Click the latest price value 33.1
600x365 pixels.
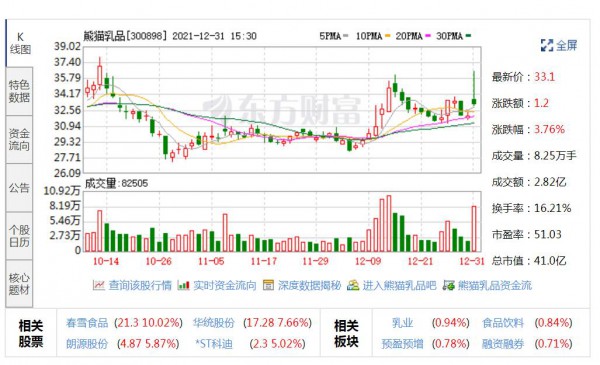(x=544, y=77)
